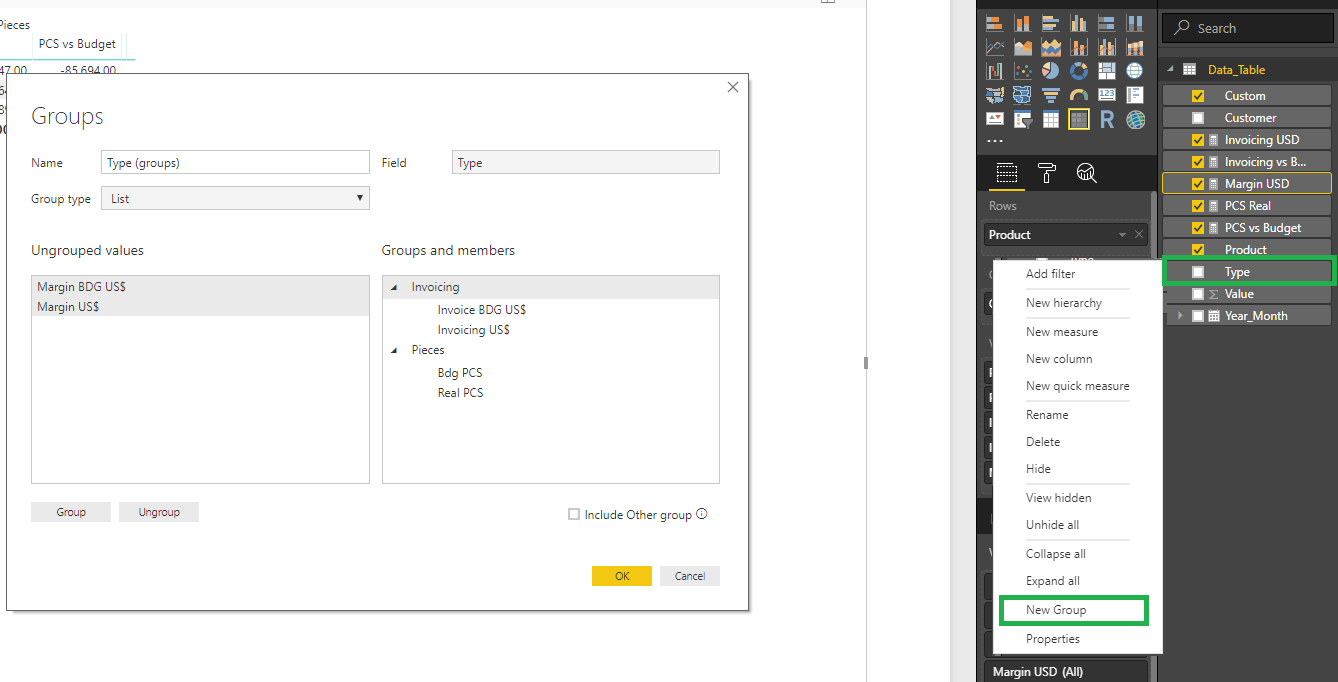Click the Group button
This screenshot has height=682, width=1338.
click(x=71, y=512)
